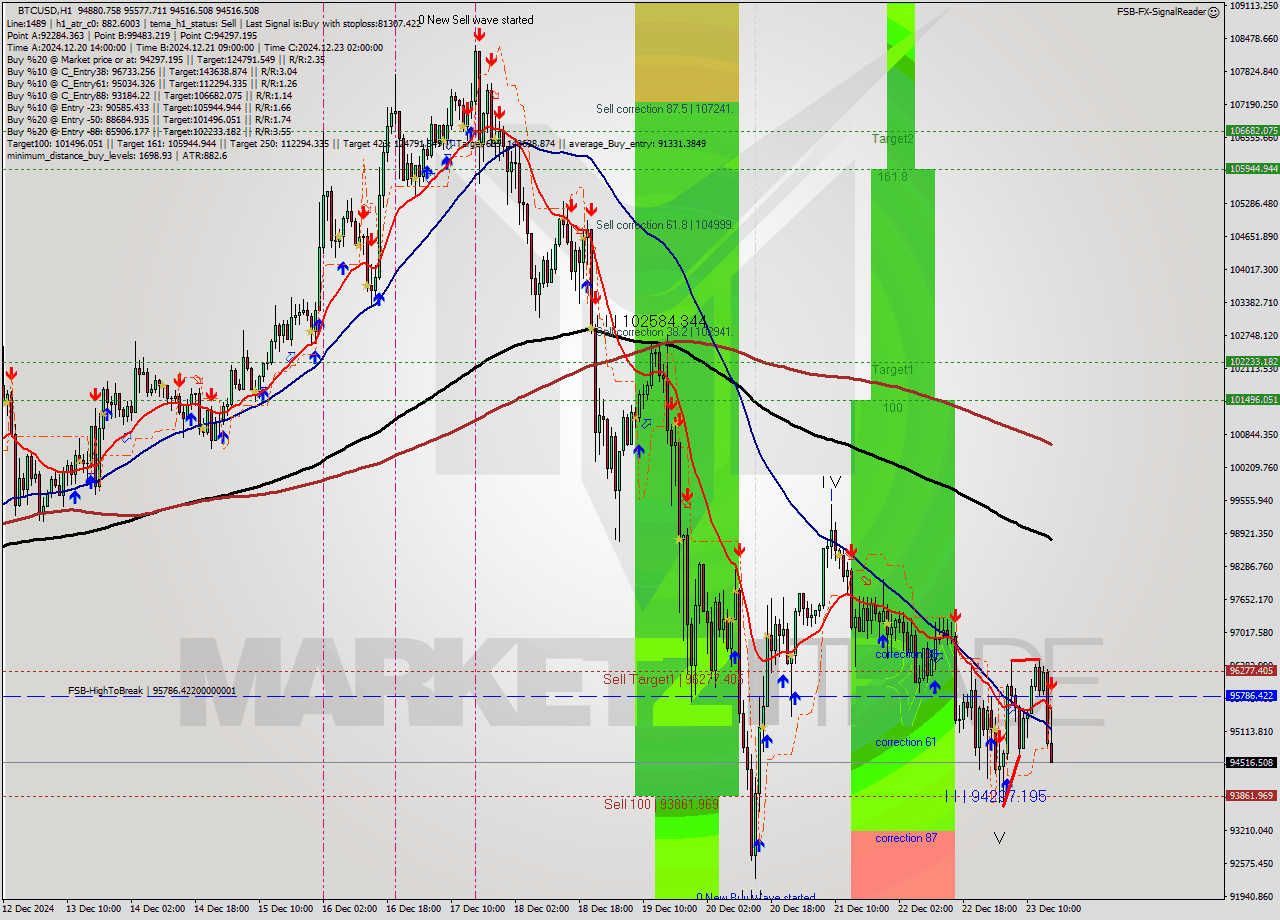Click the 'I I I 94297.195' wave label
The height and width of the screenshot is (920, 1280).
pos(995,796)
